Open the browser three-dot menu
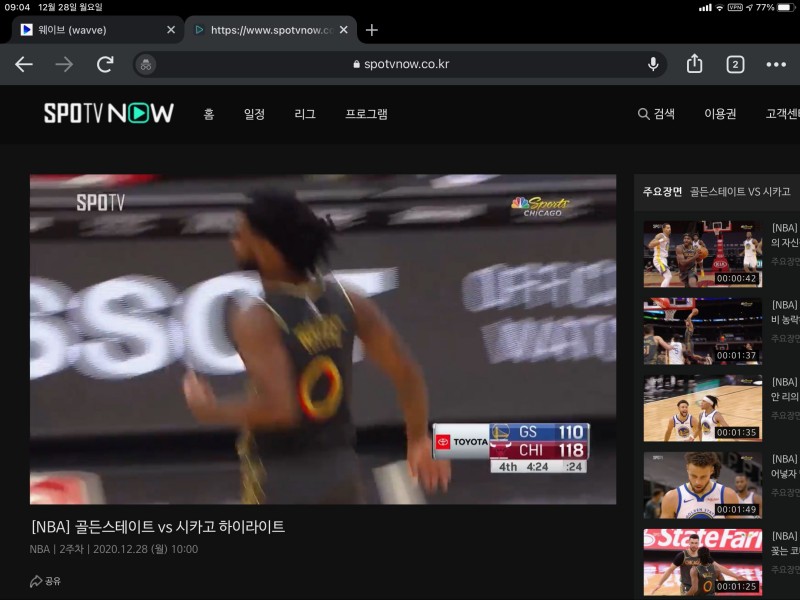The image size is (800, 600). pyautogui.click(x=776, y=64)
